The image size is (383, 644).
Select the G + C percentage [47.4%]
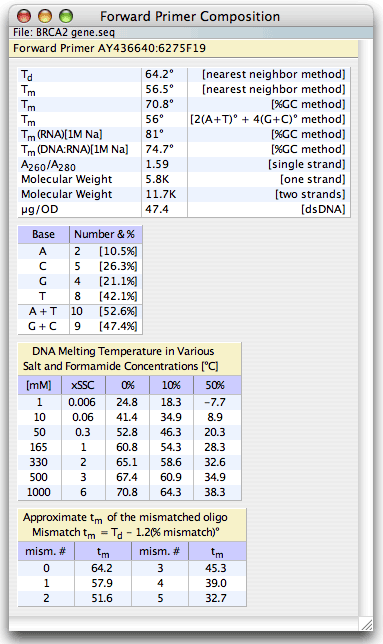pyautogui.click(x=118, y=326)
